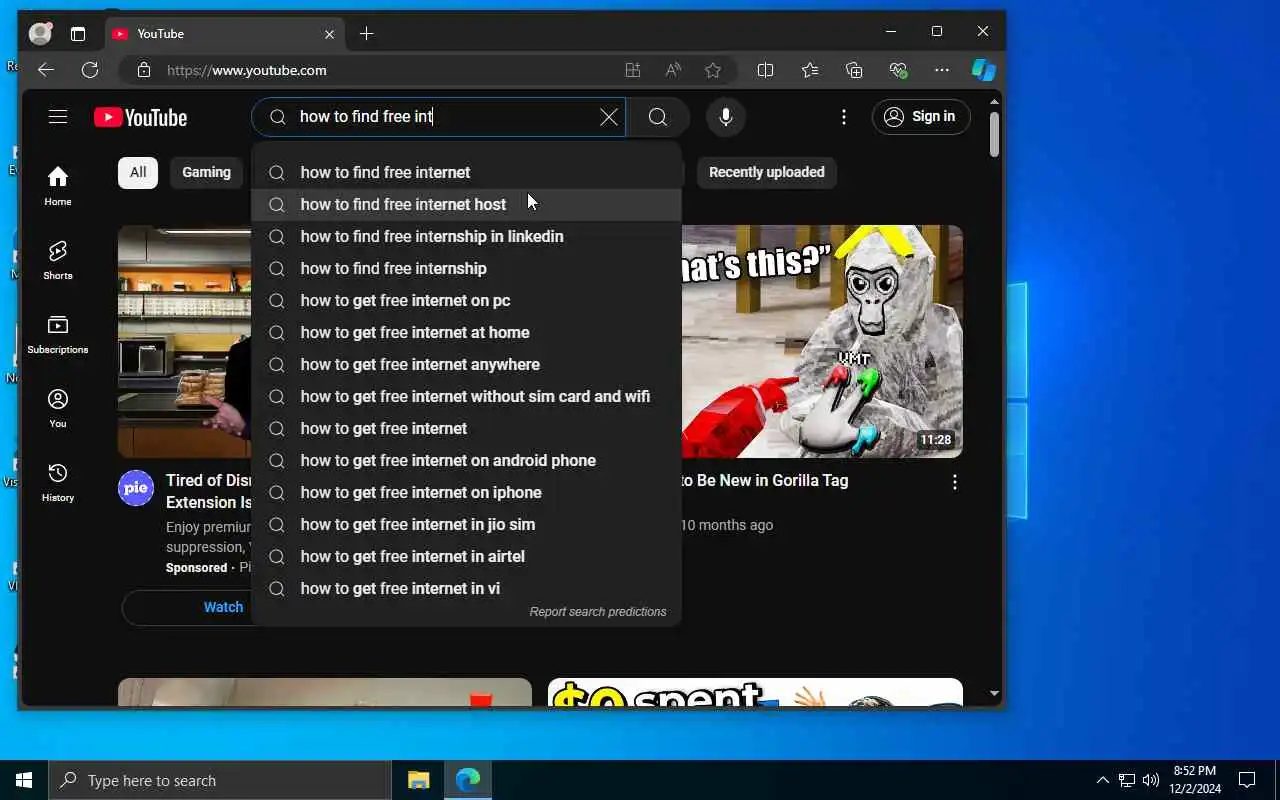The width and height of the screenshot is (1280, 800).
Task: Click Report search predictions link
Action: [598, 612]
